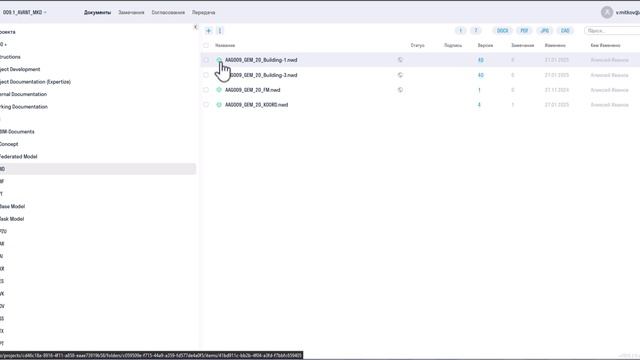Filter files by the CAD chip

tap(565, 31)
